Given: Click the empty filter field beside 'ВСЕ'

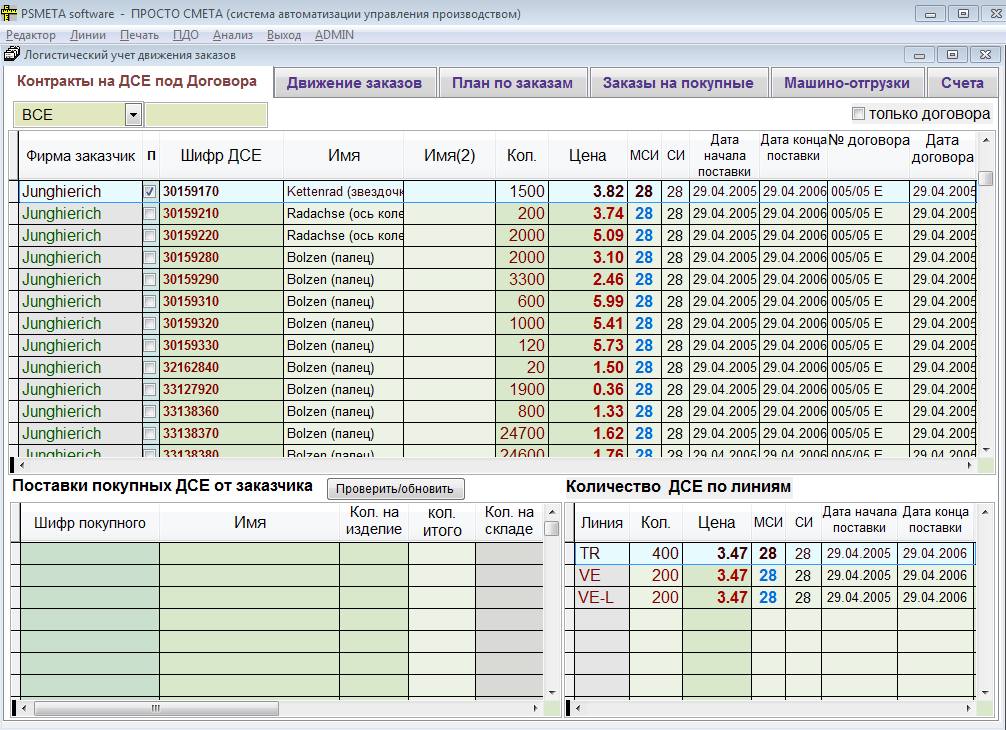Looking at the screenshot, I should (206, 115).
